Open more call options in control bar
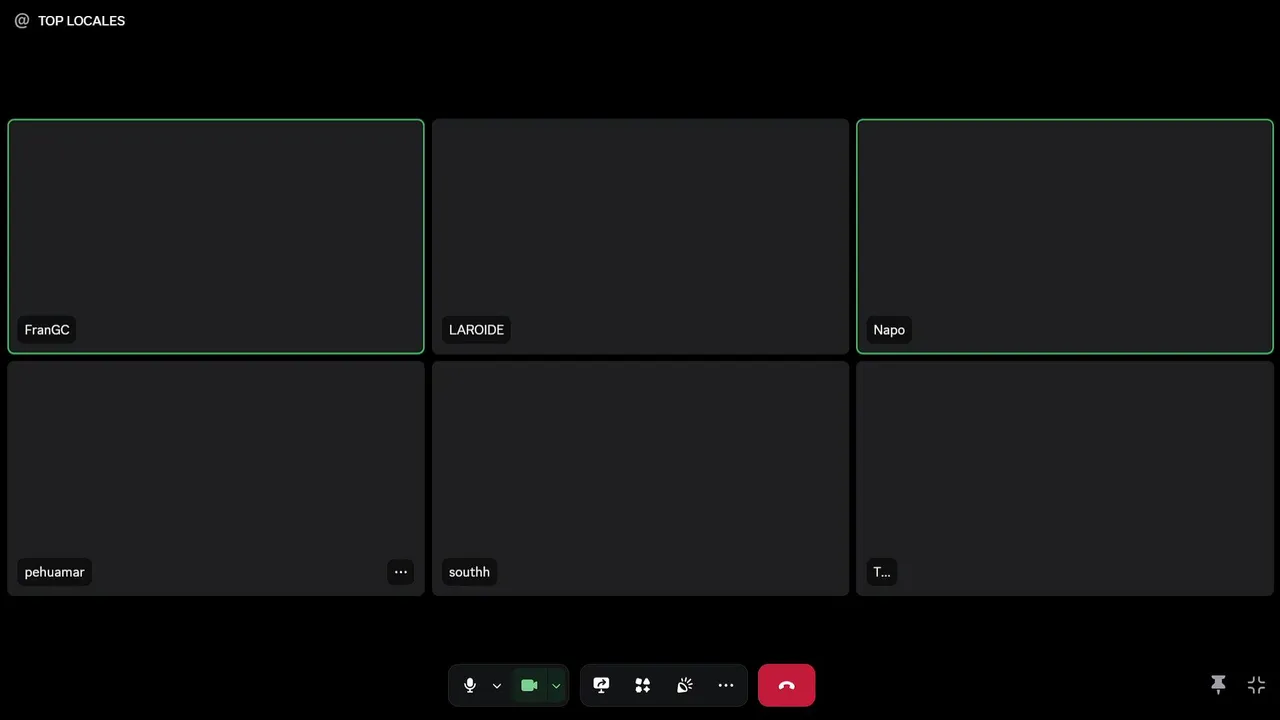Viewport: 1280px width, 720px height. point(726,686)
